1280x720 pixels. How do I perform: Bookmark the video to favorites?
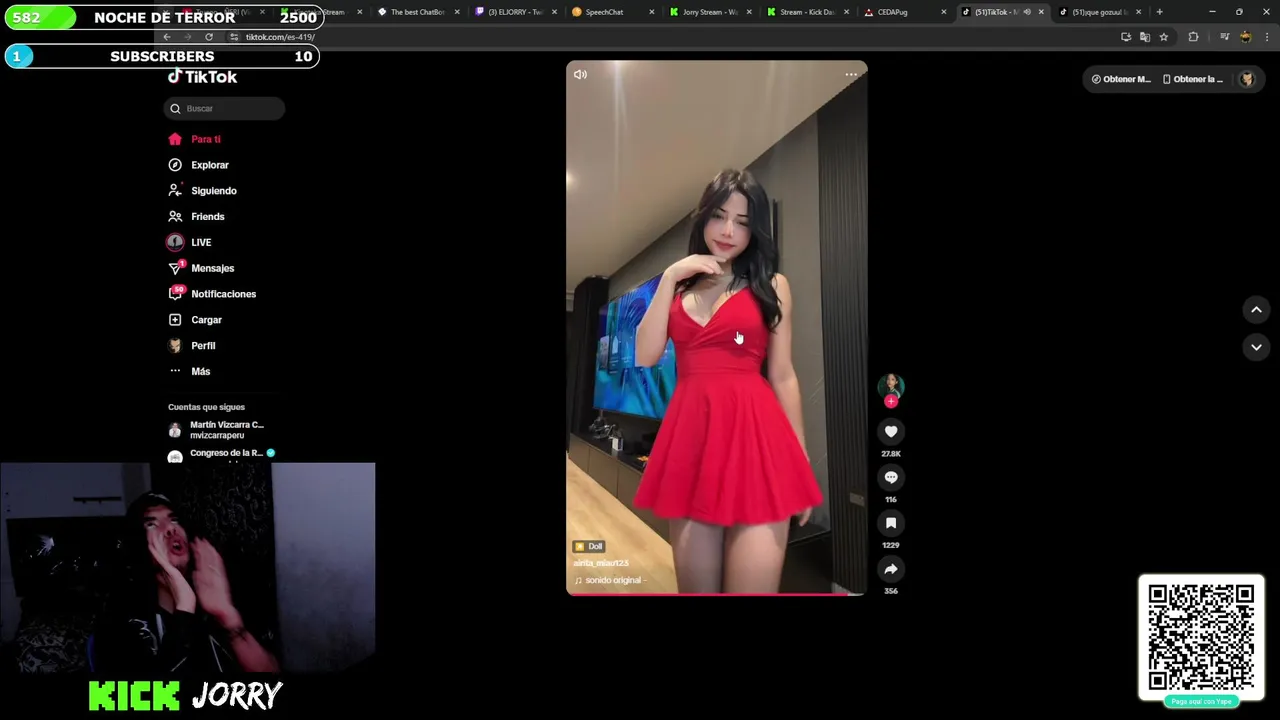click(891, 523)
